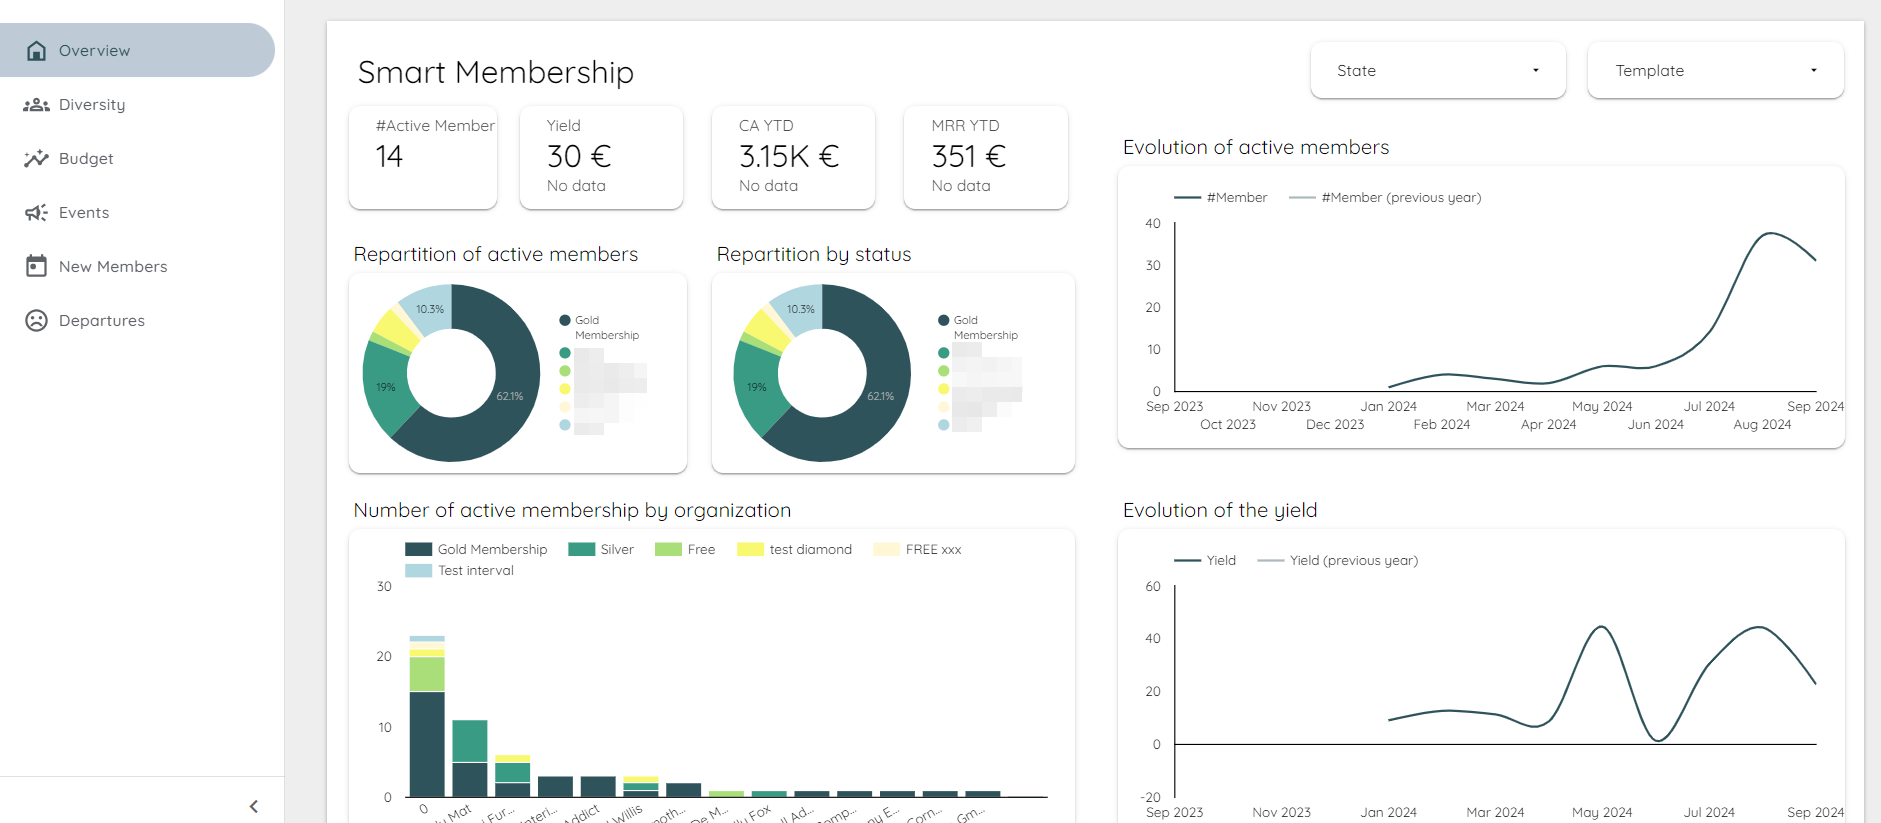1881x823 pixels.
Task: Click the Events megaphone icon
Action: coord(36,213)
